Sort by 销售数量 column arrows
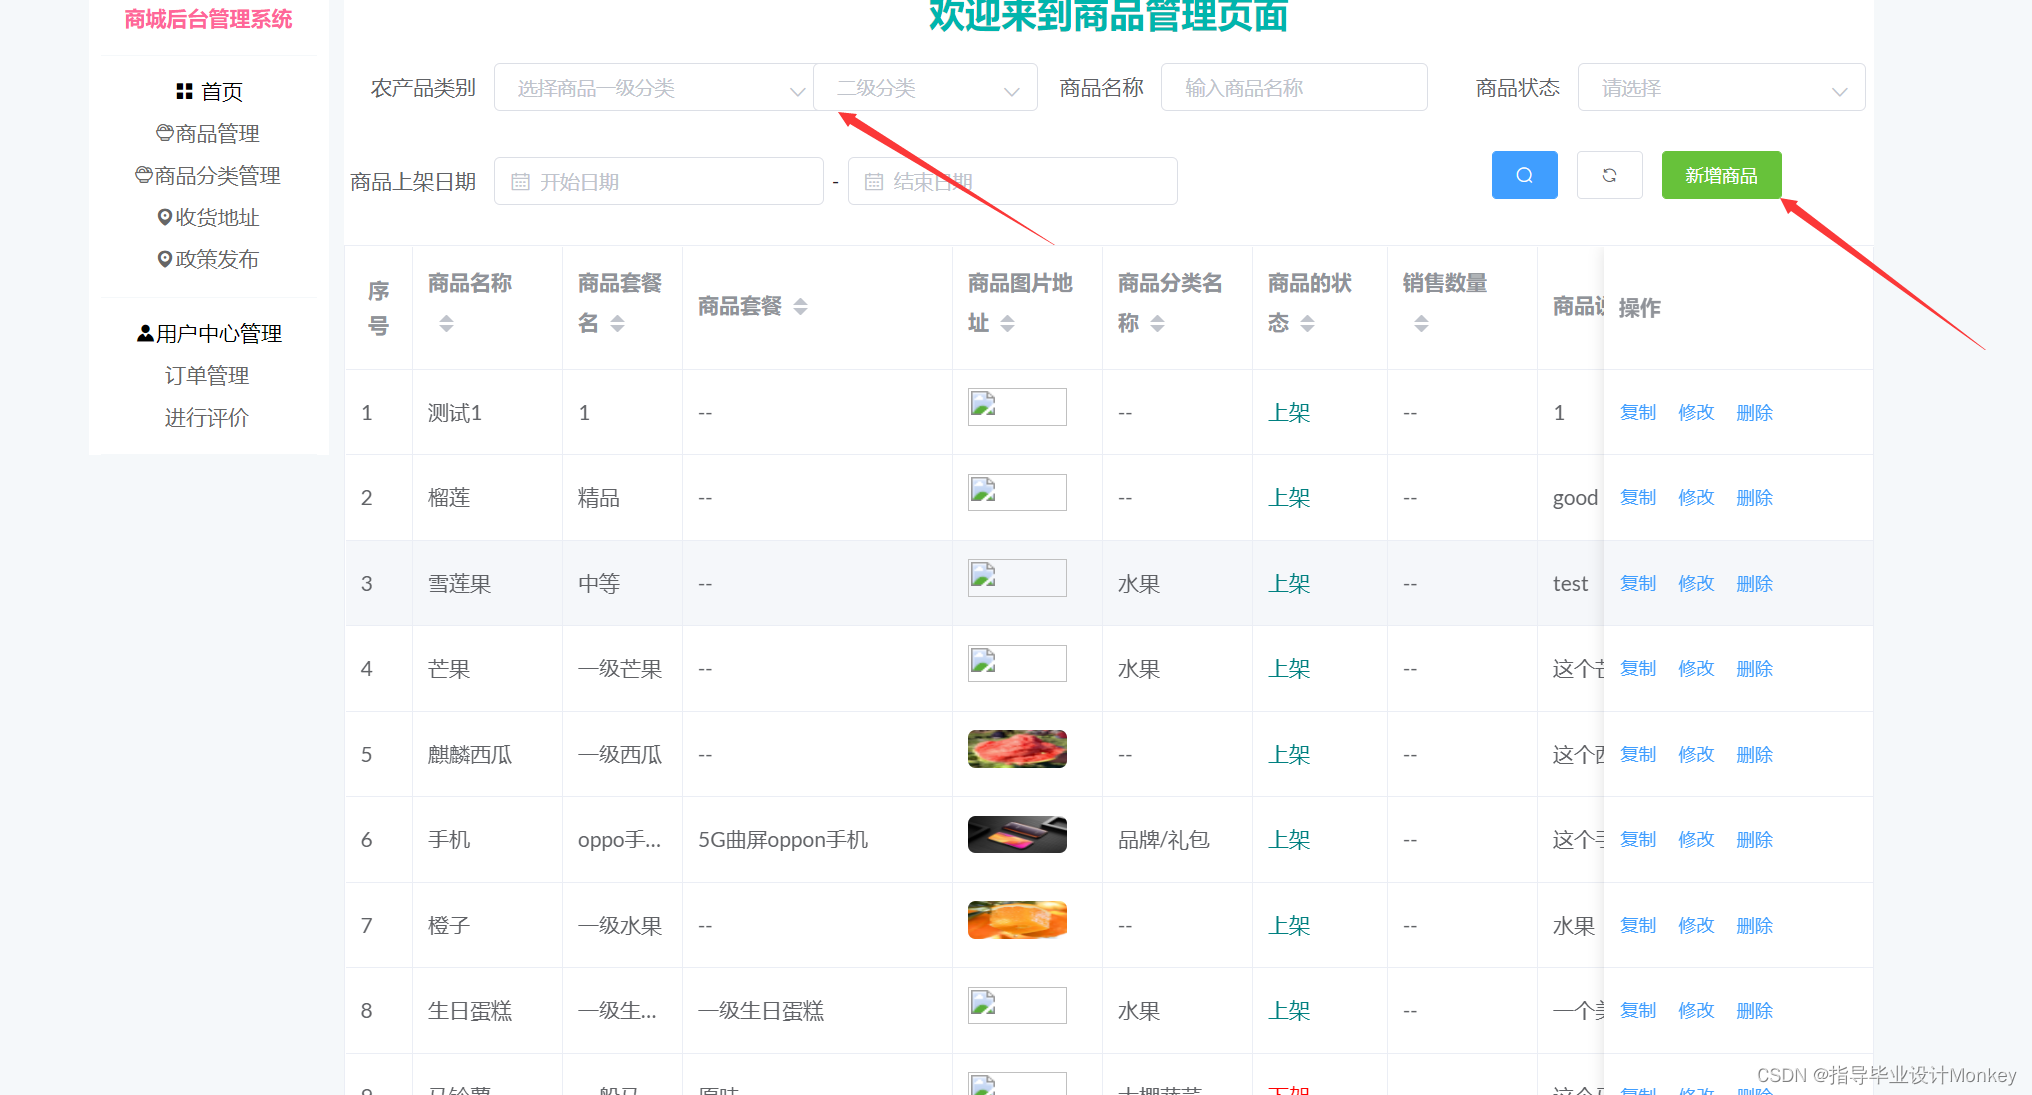 coord(1421,323)
